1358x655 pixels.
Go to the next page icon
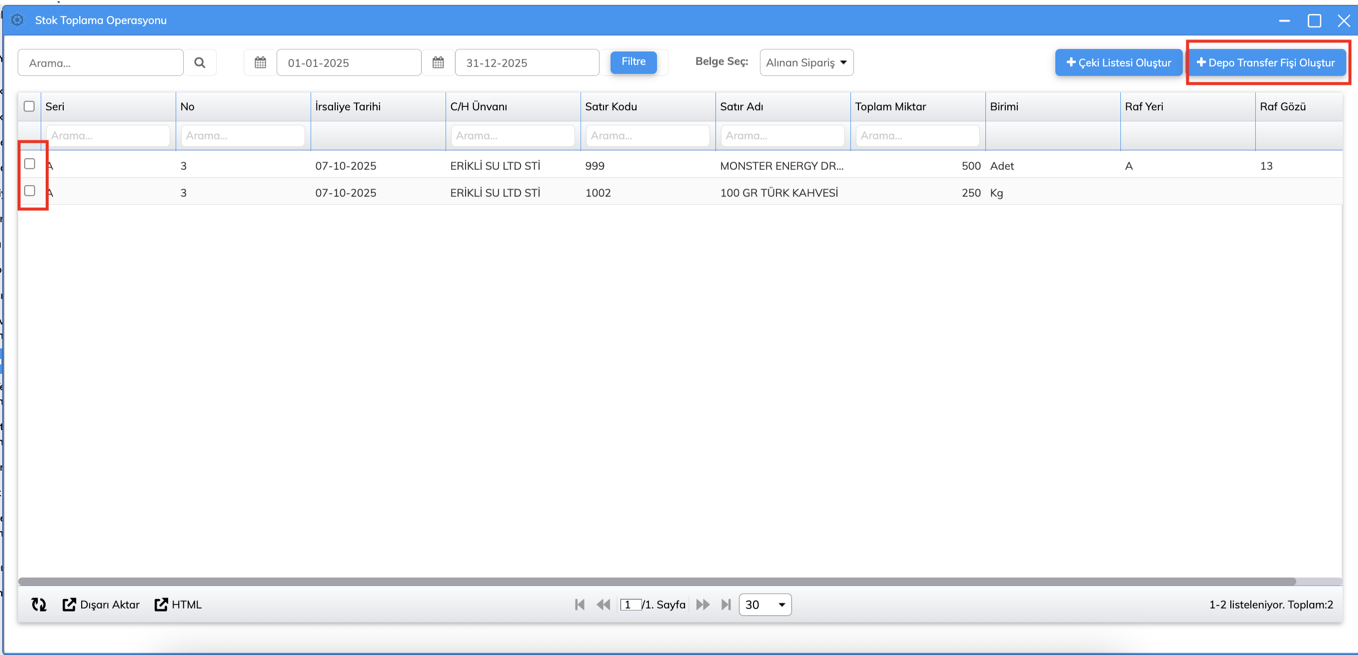(703, 605)
